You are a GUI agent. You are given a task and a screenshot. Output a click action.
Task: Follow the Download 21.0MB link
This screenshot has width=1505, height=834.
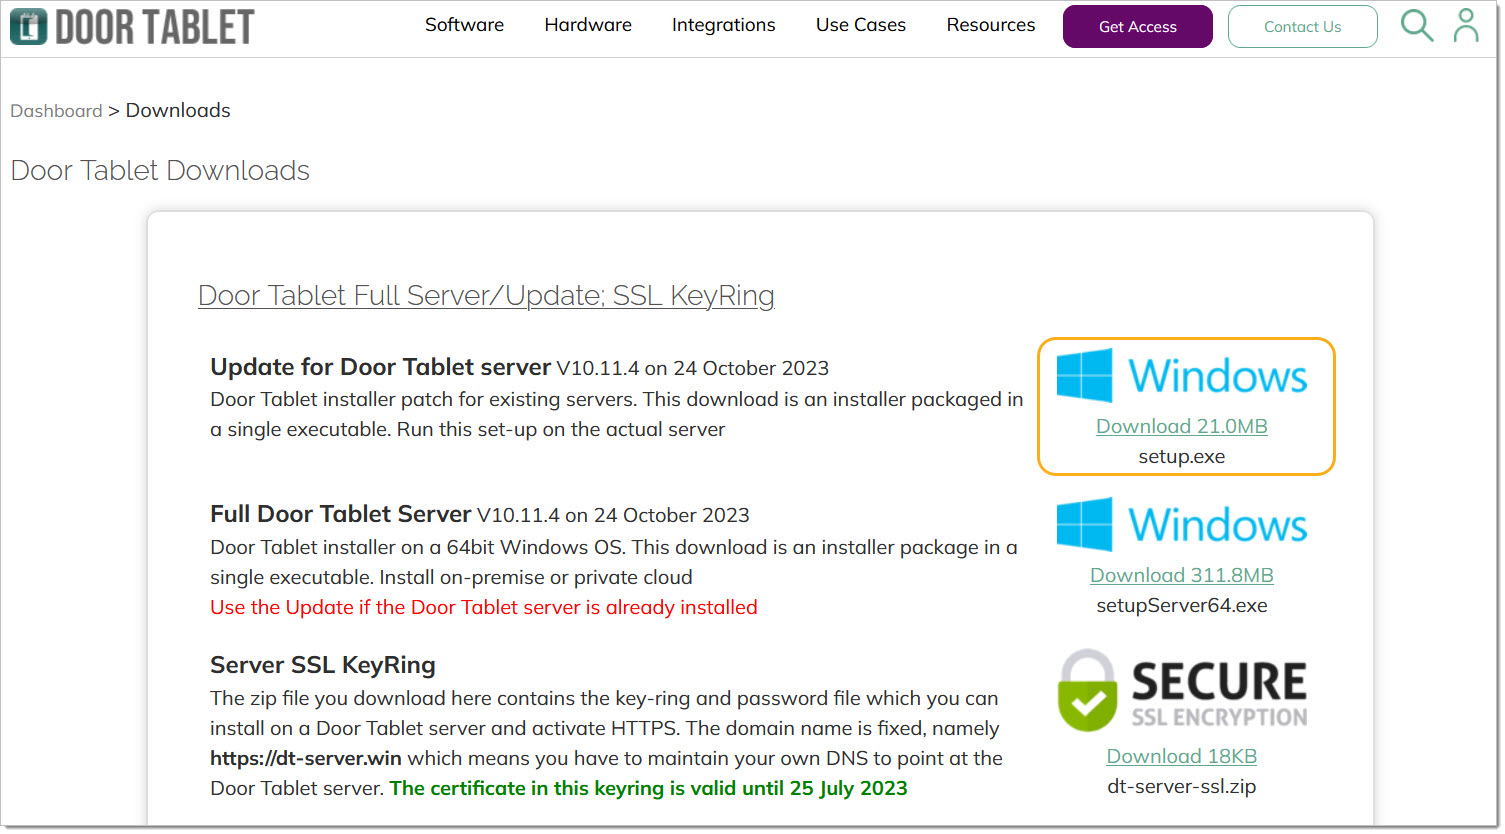coord(1182,426)
